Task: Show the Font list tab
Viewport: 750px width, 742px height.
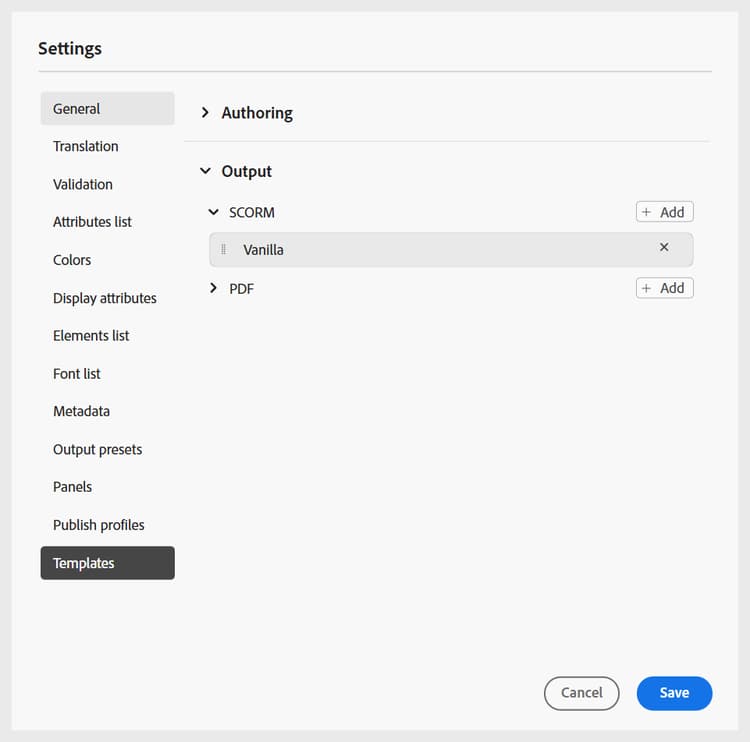Action: click(77, 374)
